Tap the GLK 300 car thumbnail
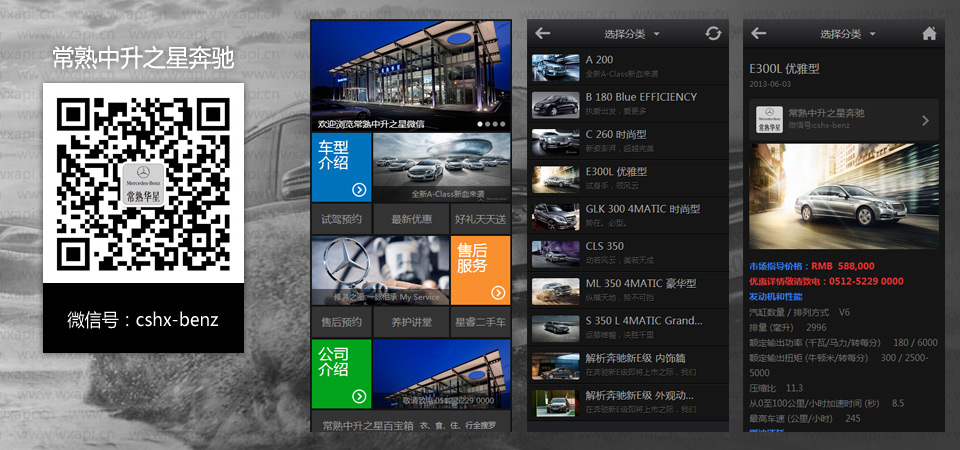Image resolution: width=960 pixels, height=450 pixels. (555, 217)
